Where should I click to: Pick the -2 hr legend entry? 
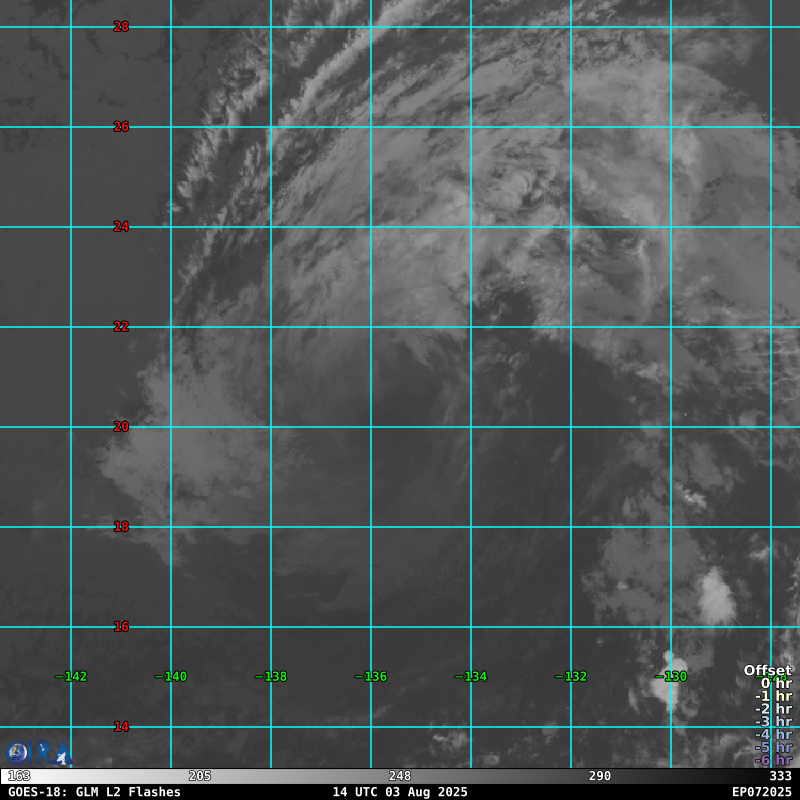pos(773,709)
